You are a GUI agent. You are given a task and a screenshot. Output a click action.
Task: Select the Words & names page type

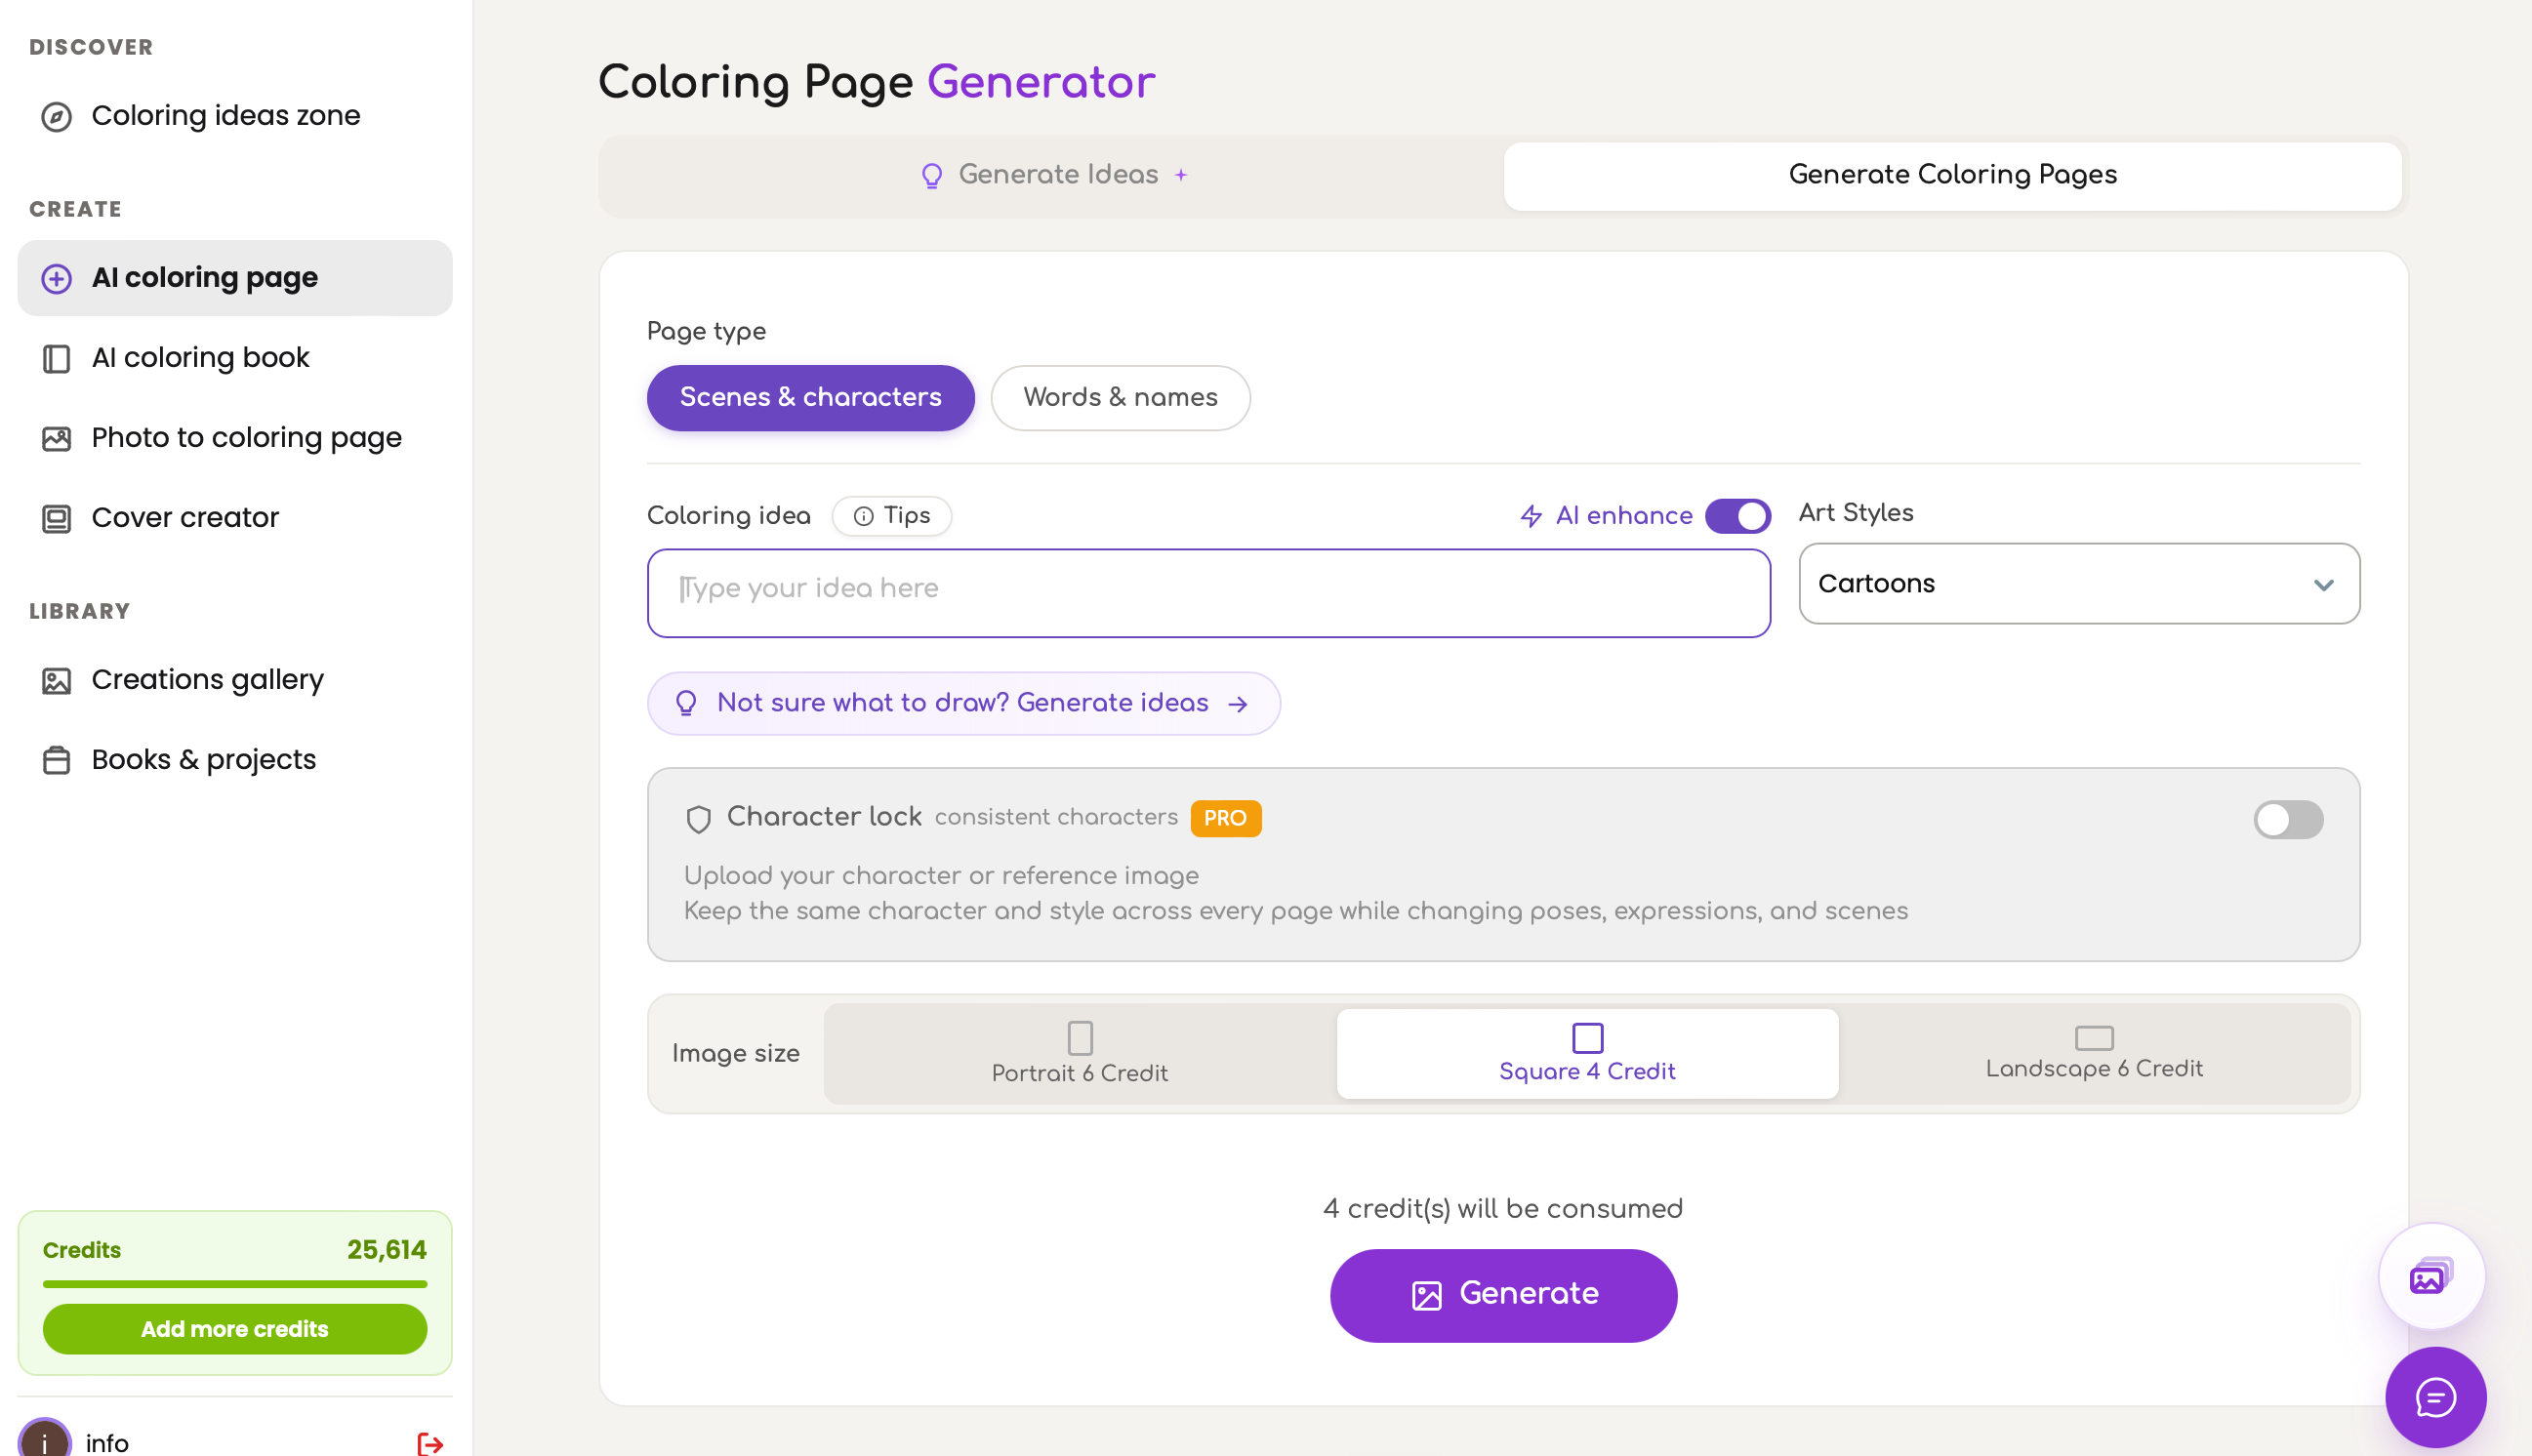coord(1119,398)
